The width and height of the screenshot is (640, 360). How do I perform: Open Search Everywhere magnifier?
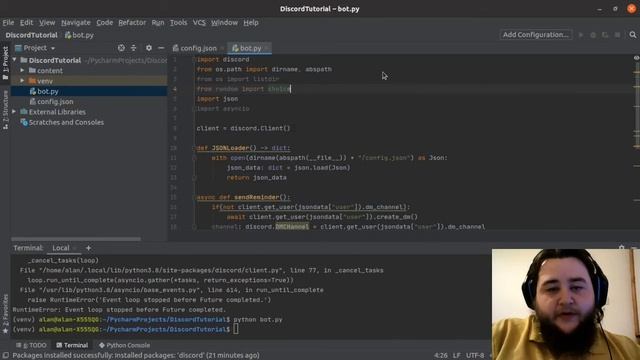pos(633,35)
